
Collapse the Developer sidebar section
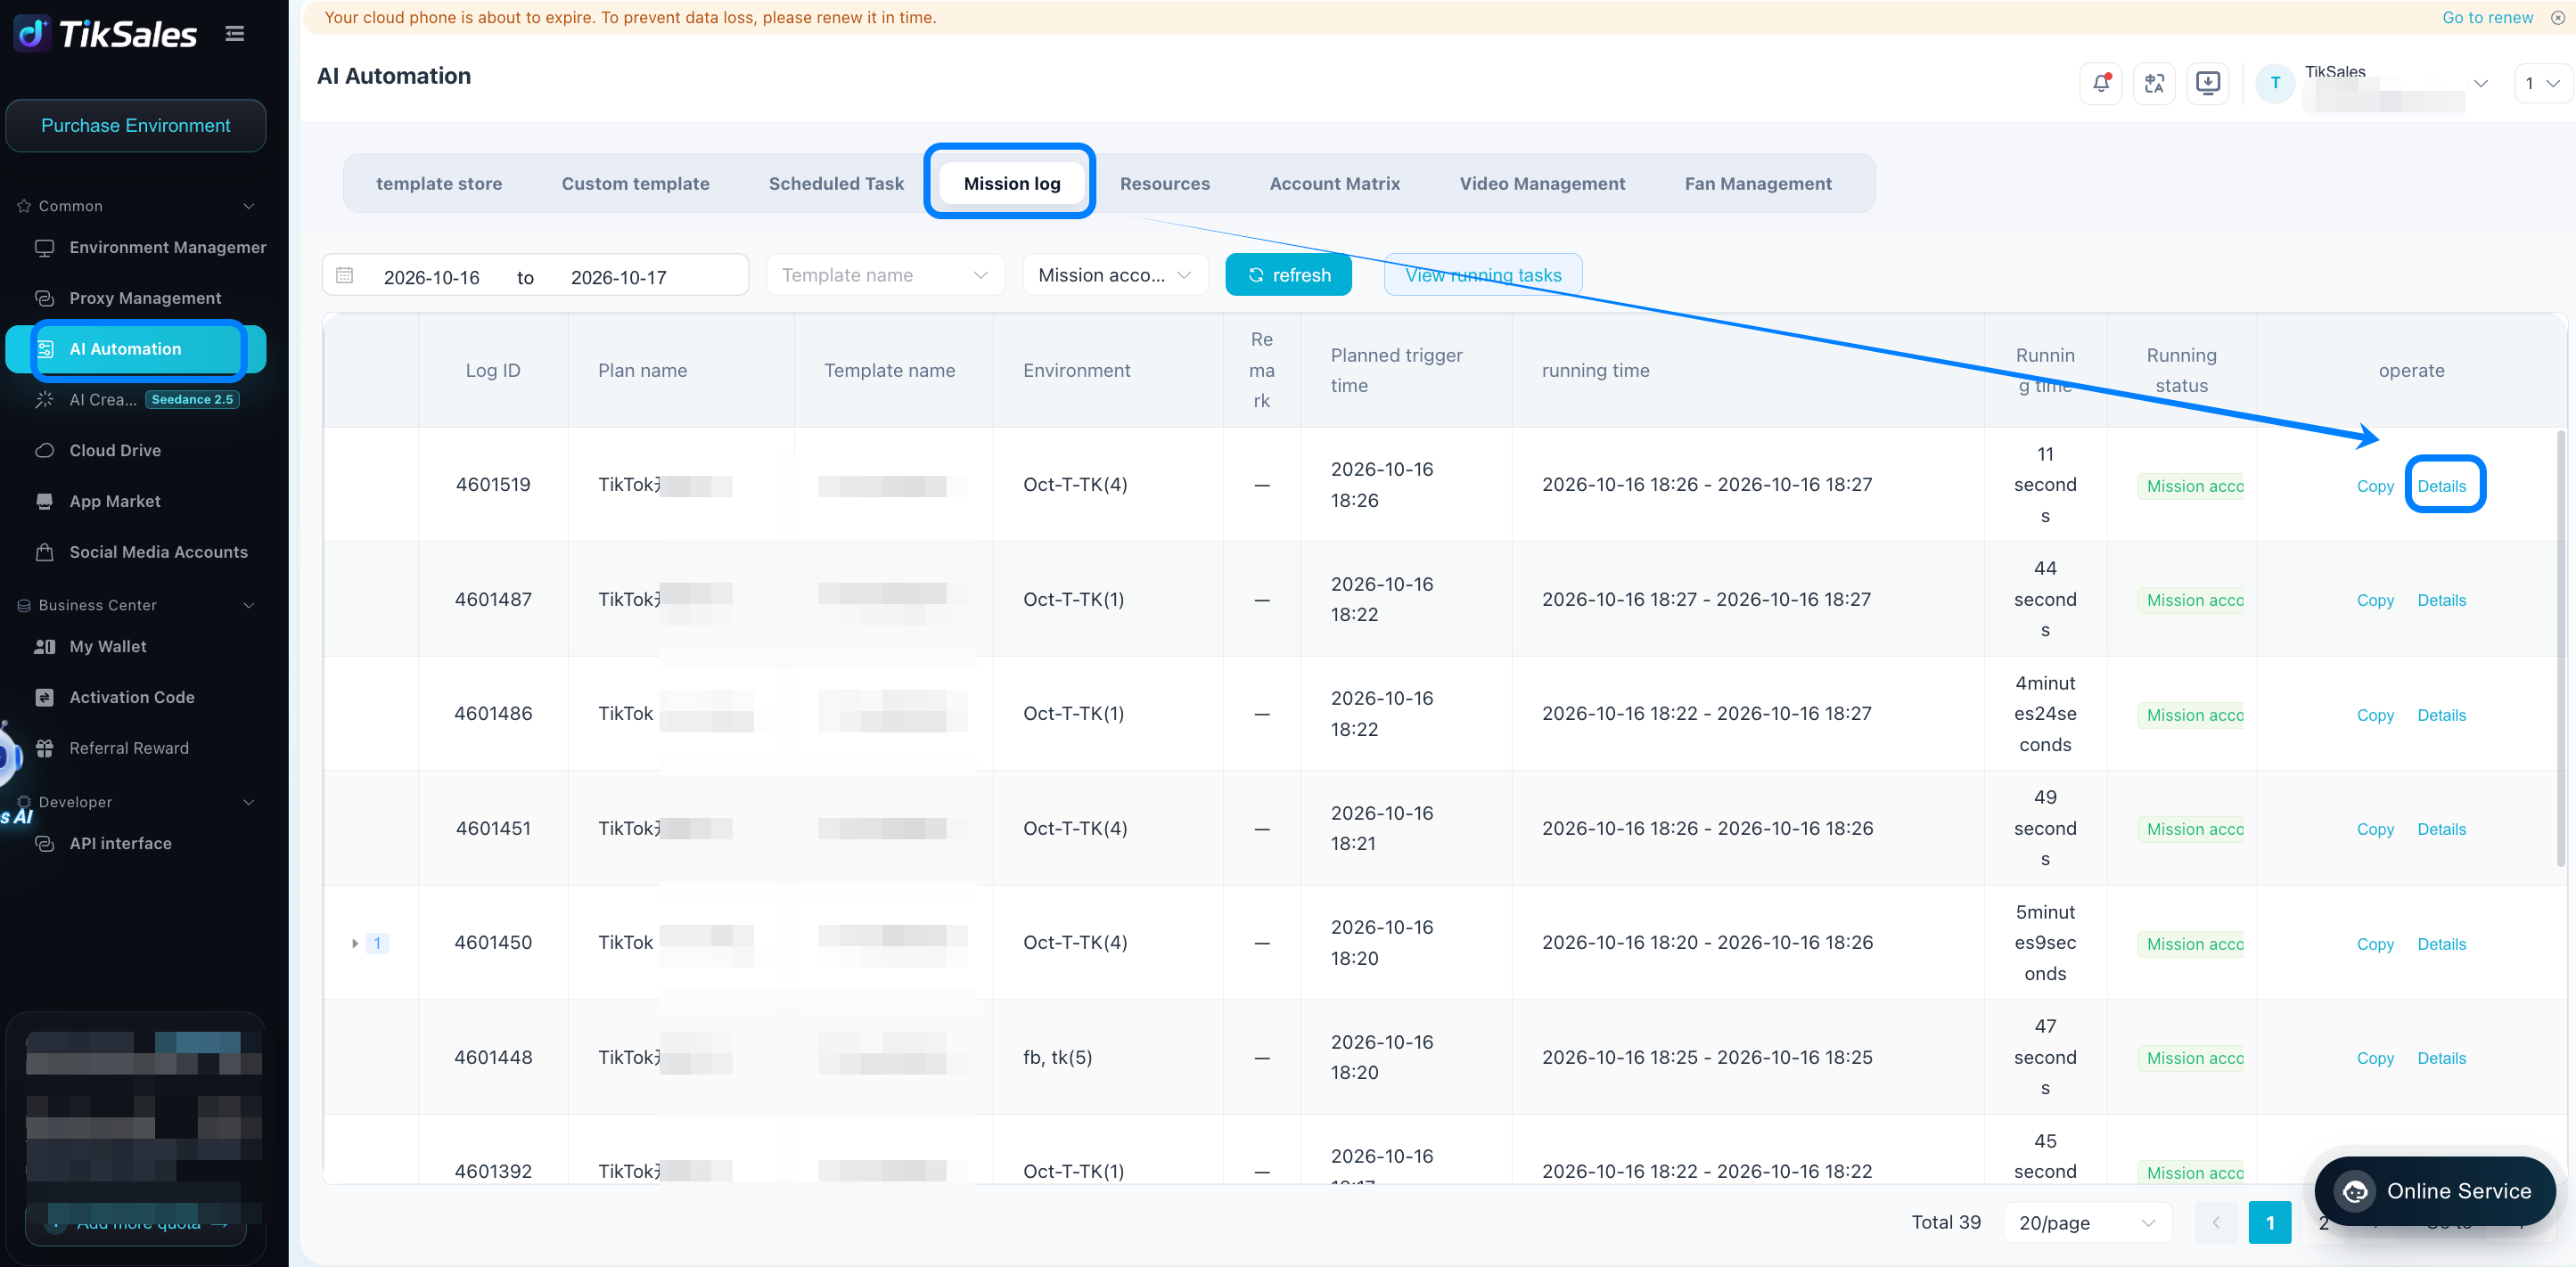tap(249, 802)
